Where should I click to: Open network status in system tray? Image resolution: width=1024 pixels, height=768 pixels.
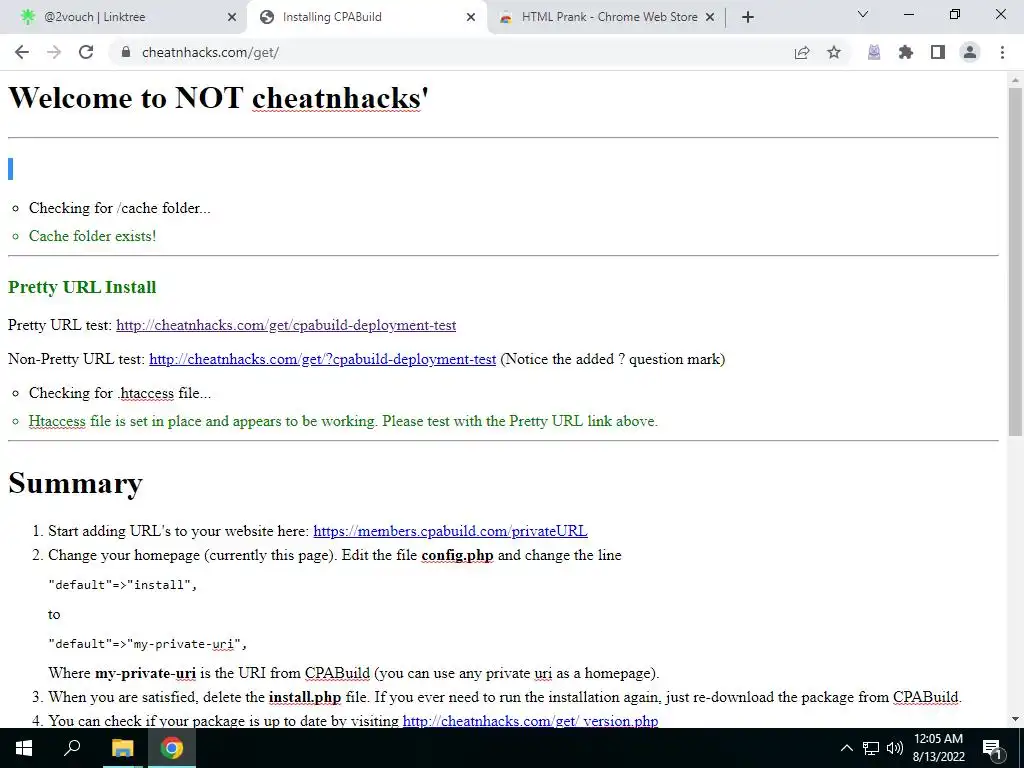(871, 748)
